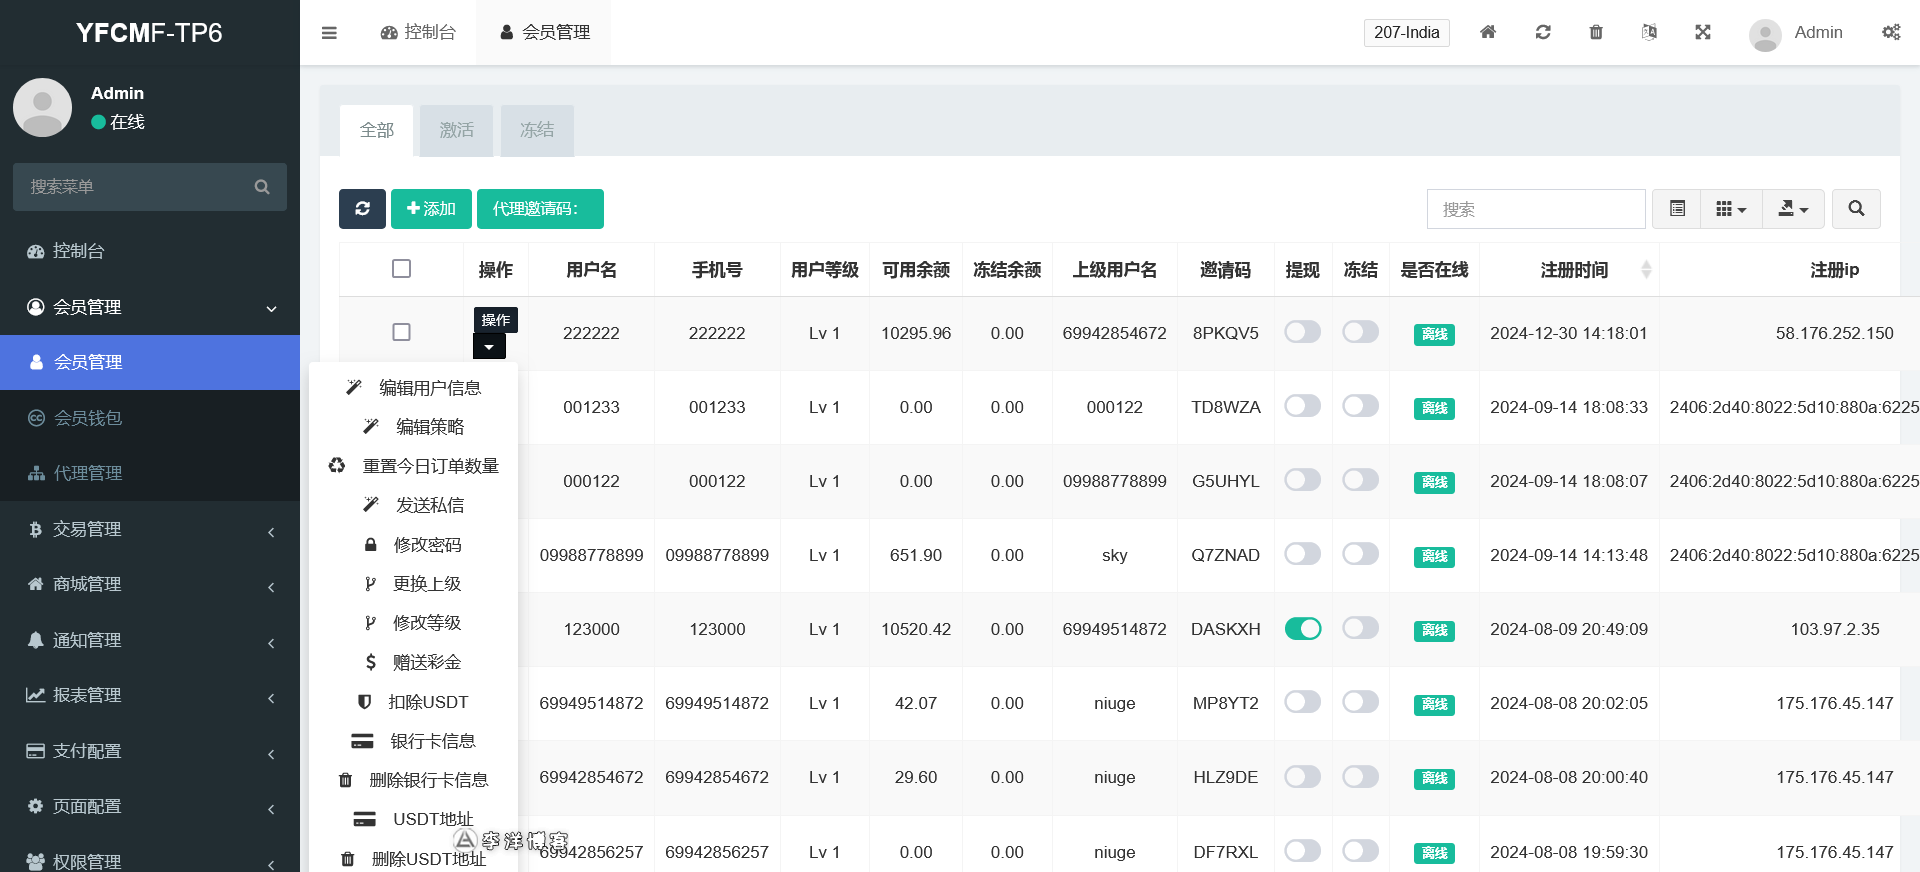Open settings gears icon at top right
This screenshot has height=872, width=1920.
[1891, 32]
